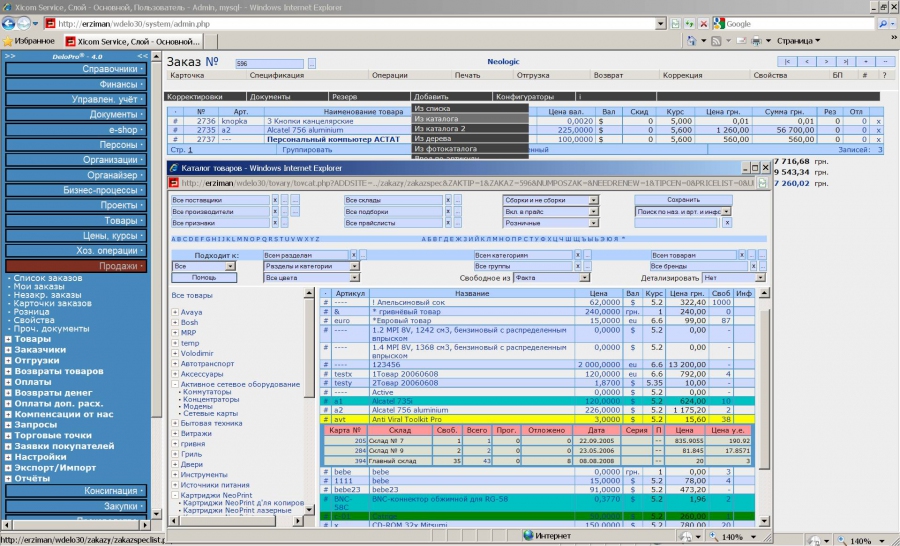The image size is (900, 546).
Task: Open the 'Сборки и не сборки' dropdown
Action: pos(592,200)
